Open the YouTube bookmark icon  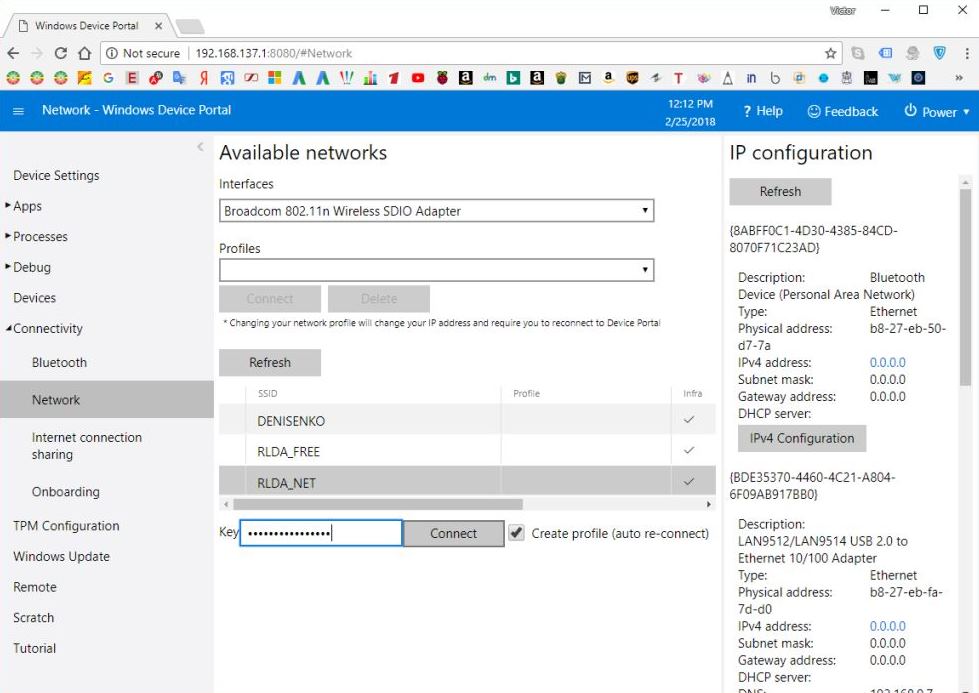(x=418, y=78)
